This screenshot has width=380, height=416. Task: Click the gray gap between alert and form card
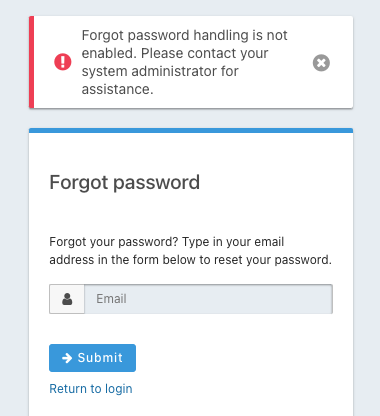pyautogui.click(x=191, y=118)
